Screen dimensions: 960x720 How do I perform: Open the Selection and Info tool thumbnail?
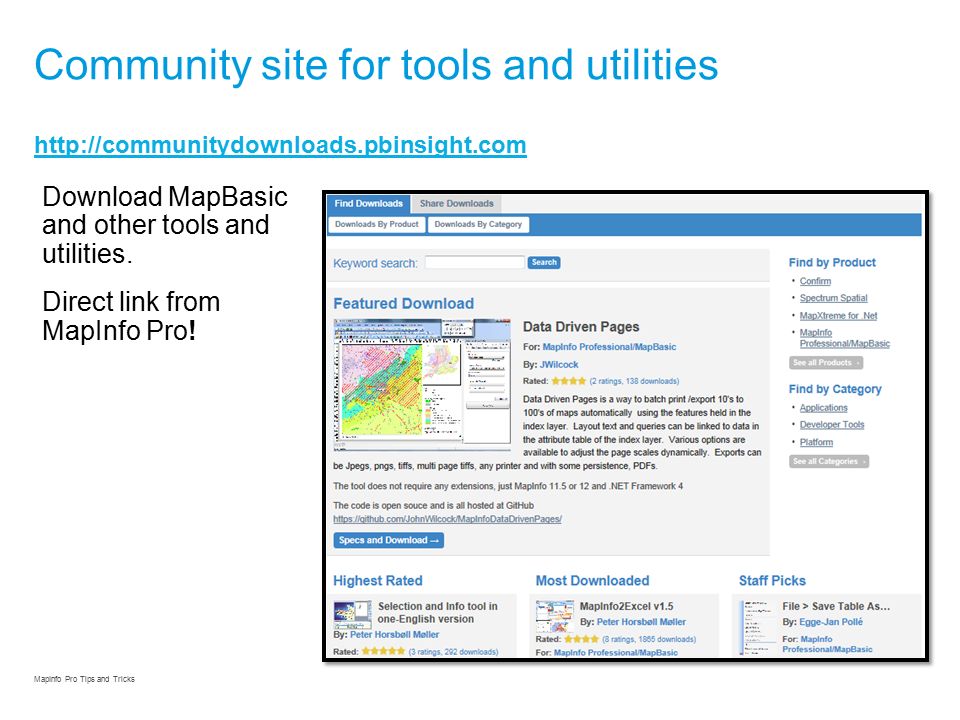coord(352,614)
